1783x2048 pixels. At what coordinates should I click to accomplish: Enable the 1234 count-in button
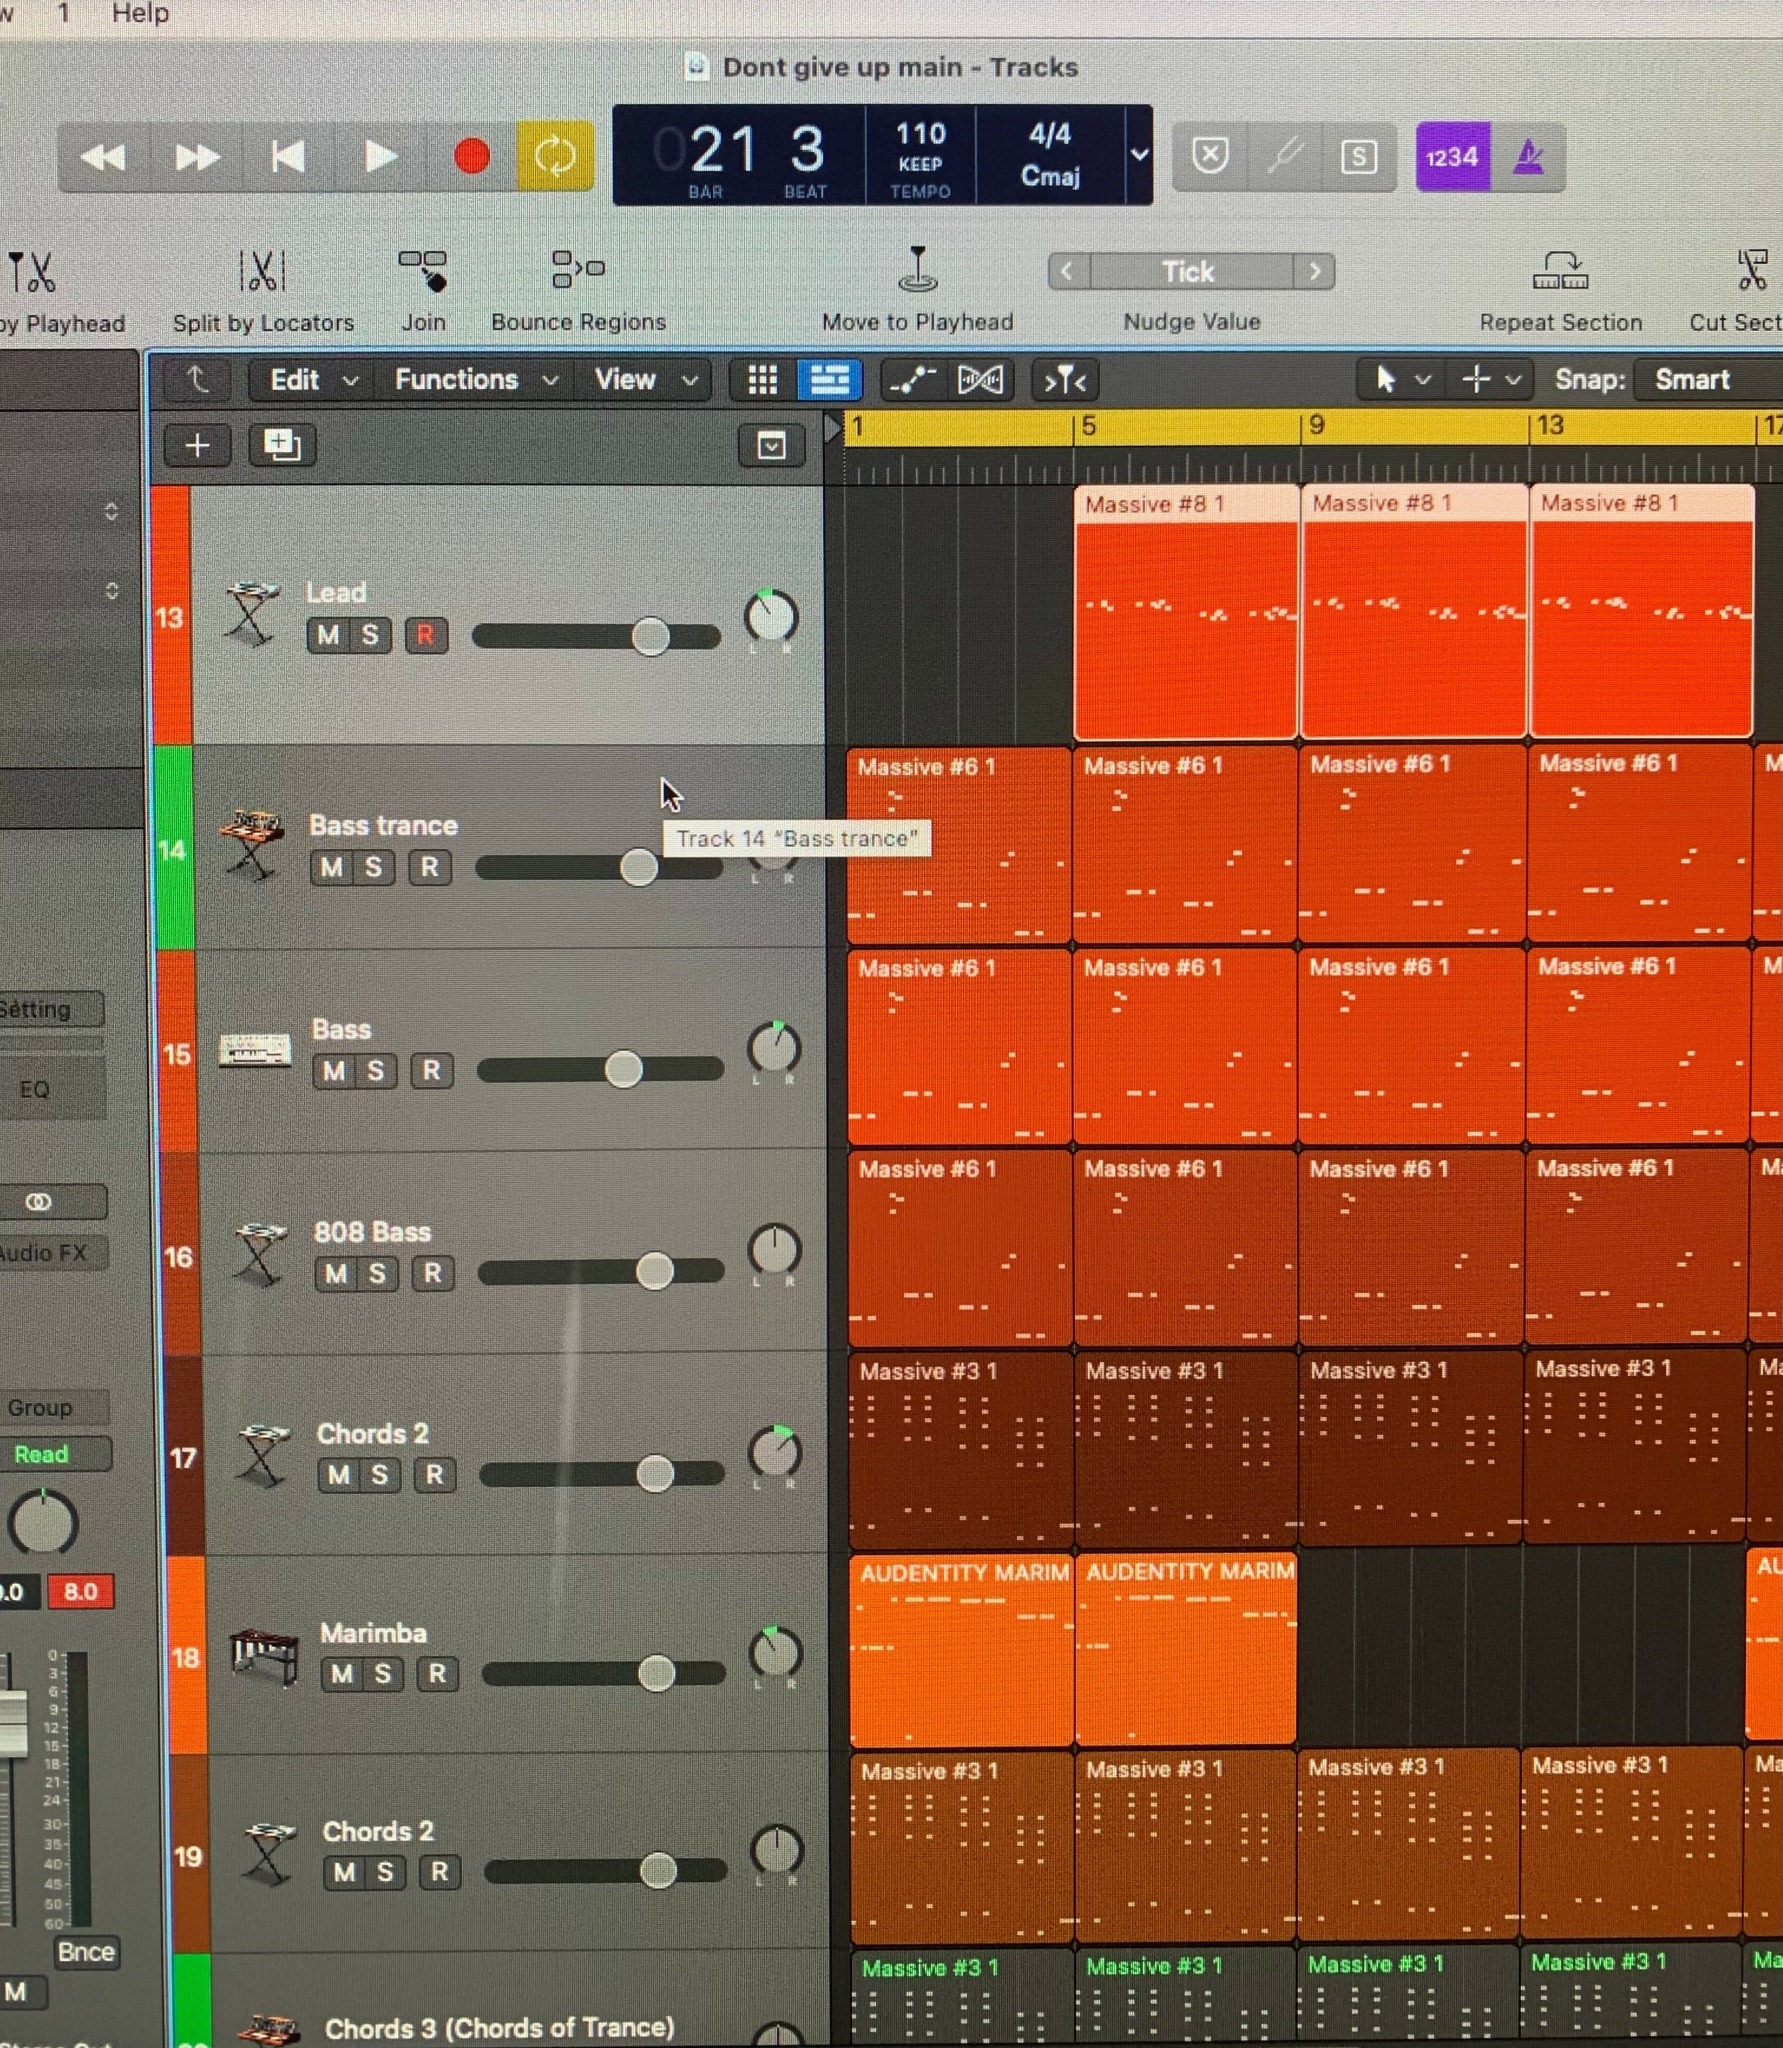pyautogui.click(x=1452, y=157)
